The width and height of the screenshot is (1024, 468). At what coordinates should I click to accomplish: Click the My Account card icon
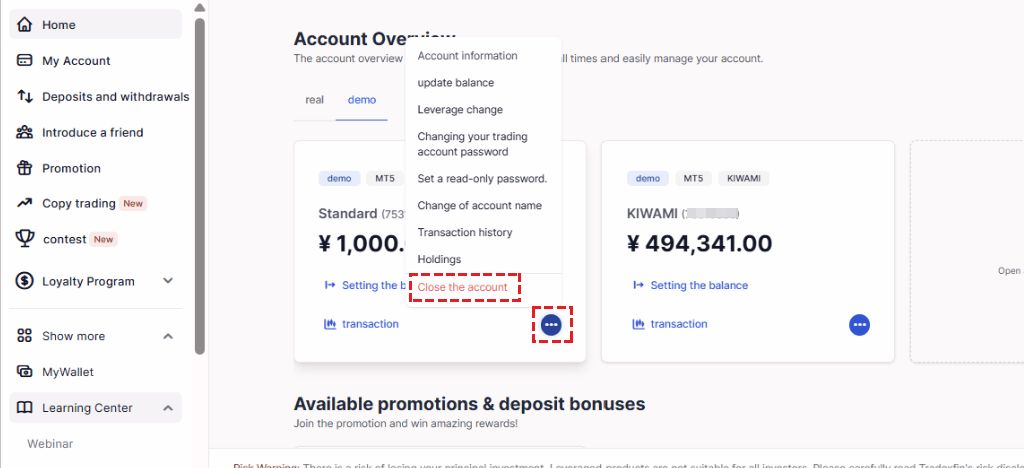click(x=24, y=61)
